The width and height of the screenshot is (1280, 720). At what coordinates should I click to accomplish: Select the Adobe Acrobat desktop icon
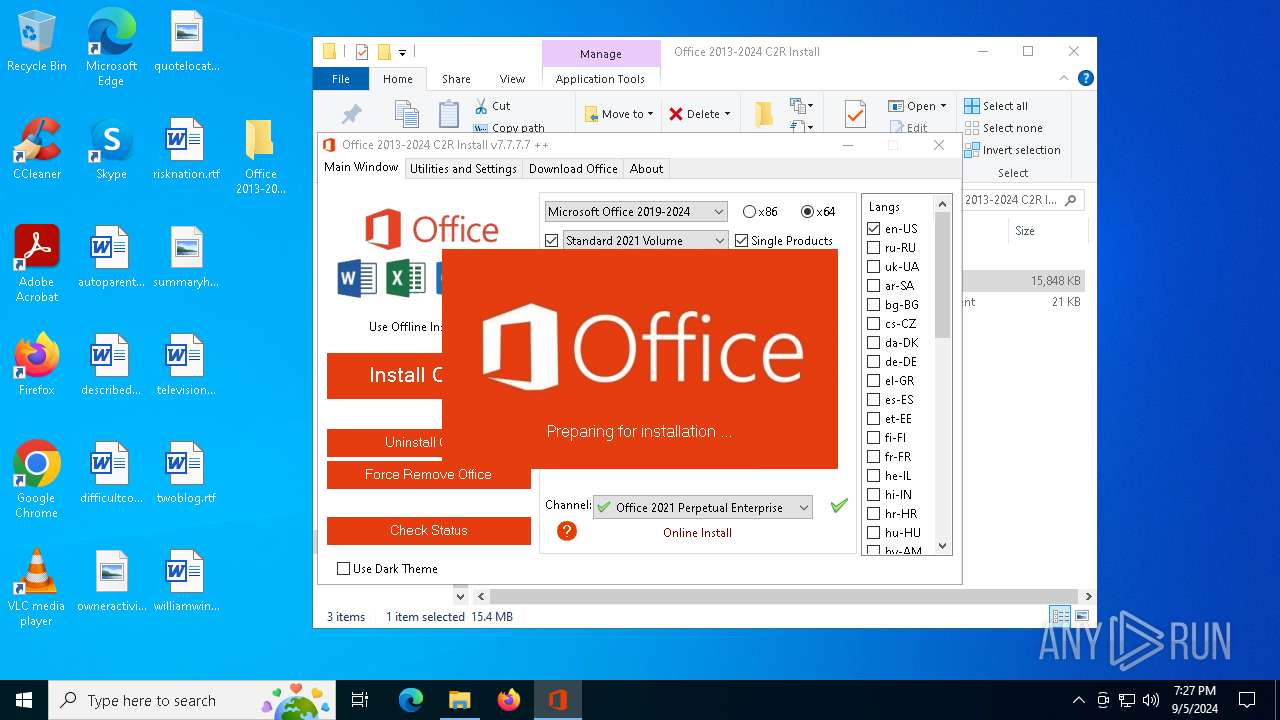37,263
